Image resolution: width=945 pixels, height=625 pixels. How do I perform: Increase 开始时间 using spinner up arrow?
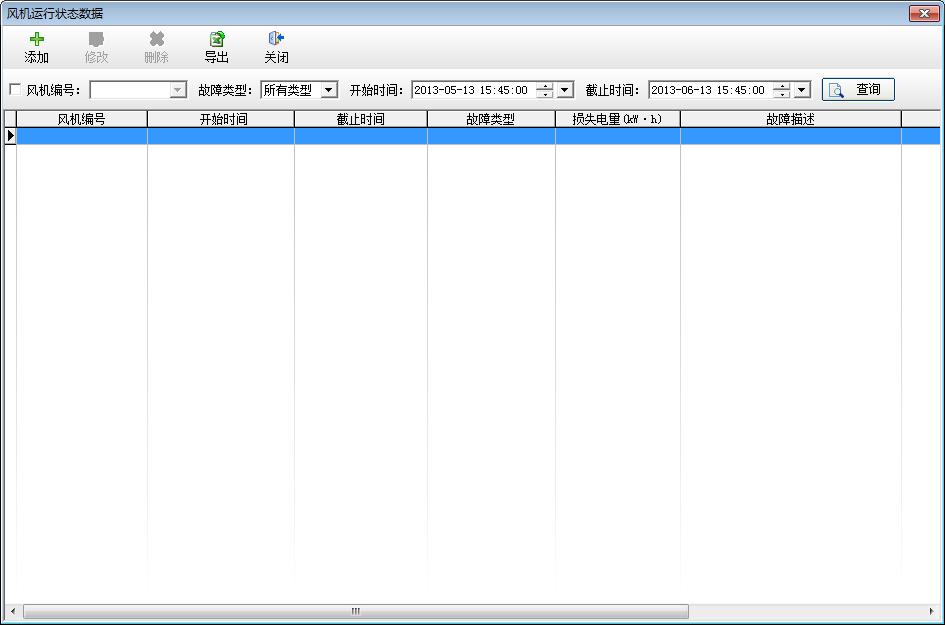(x=545, y=86)
